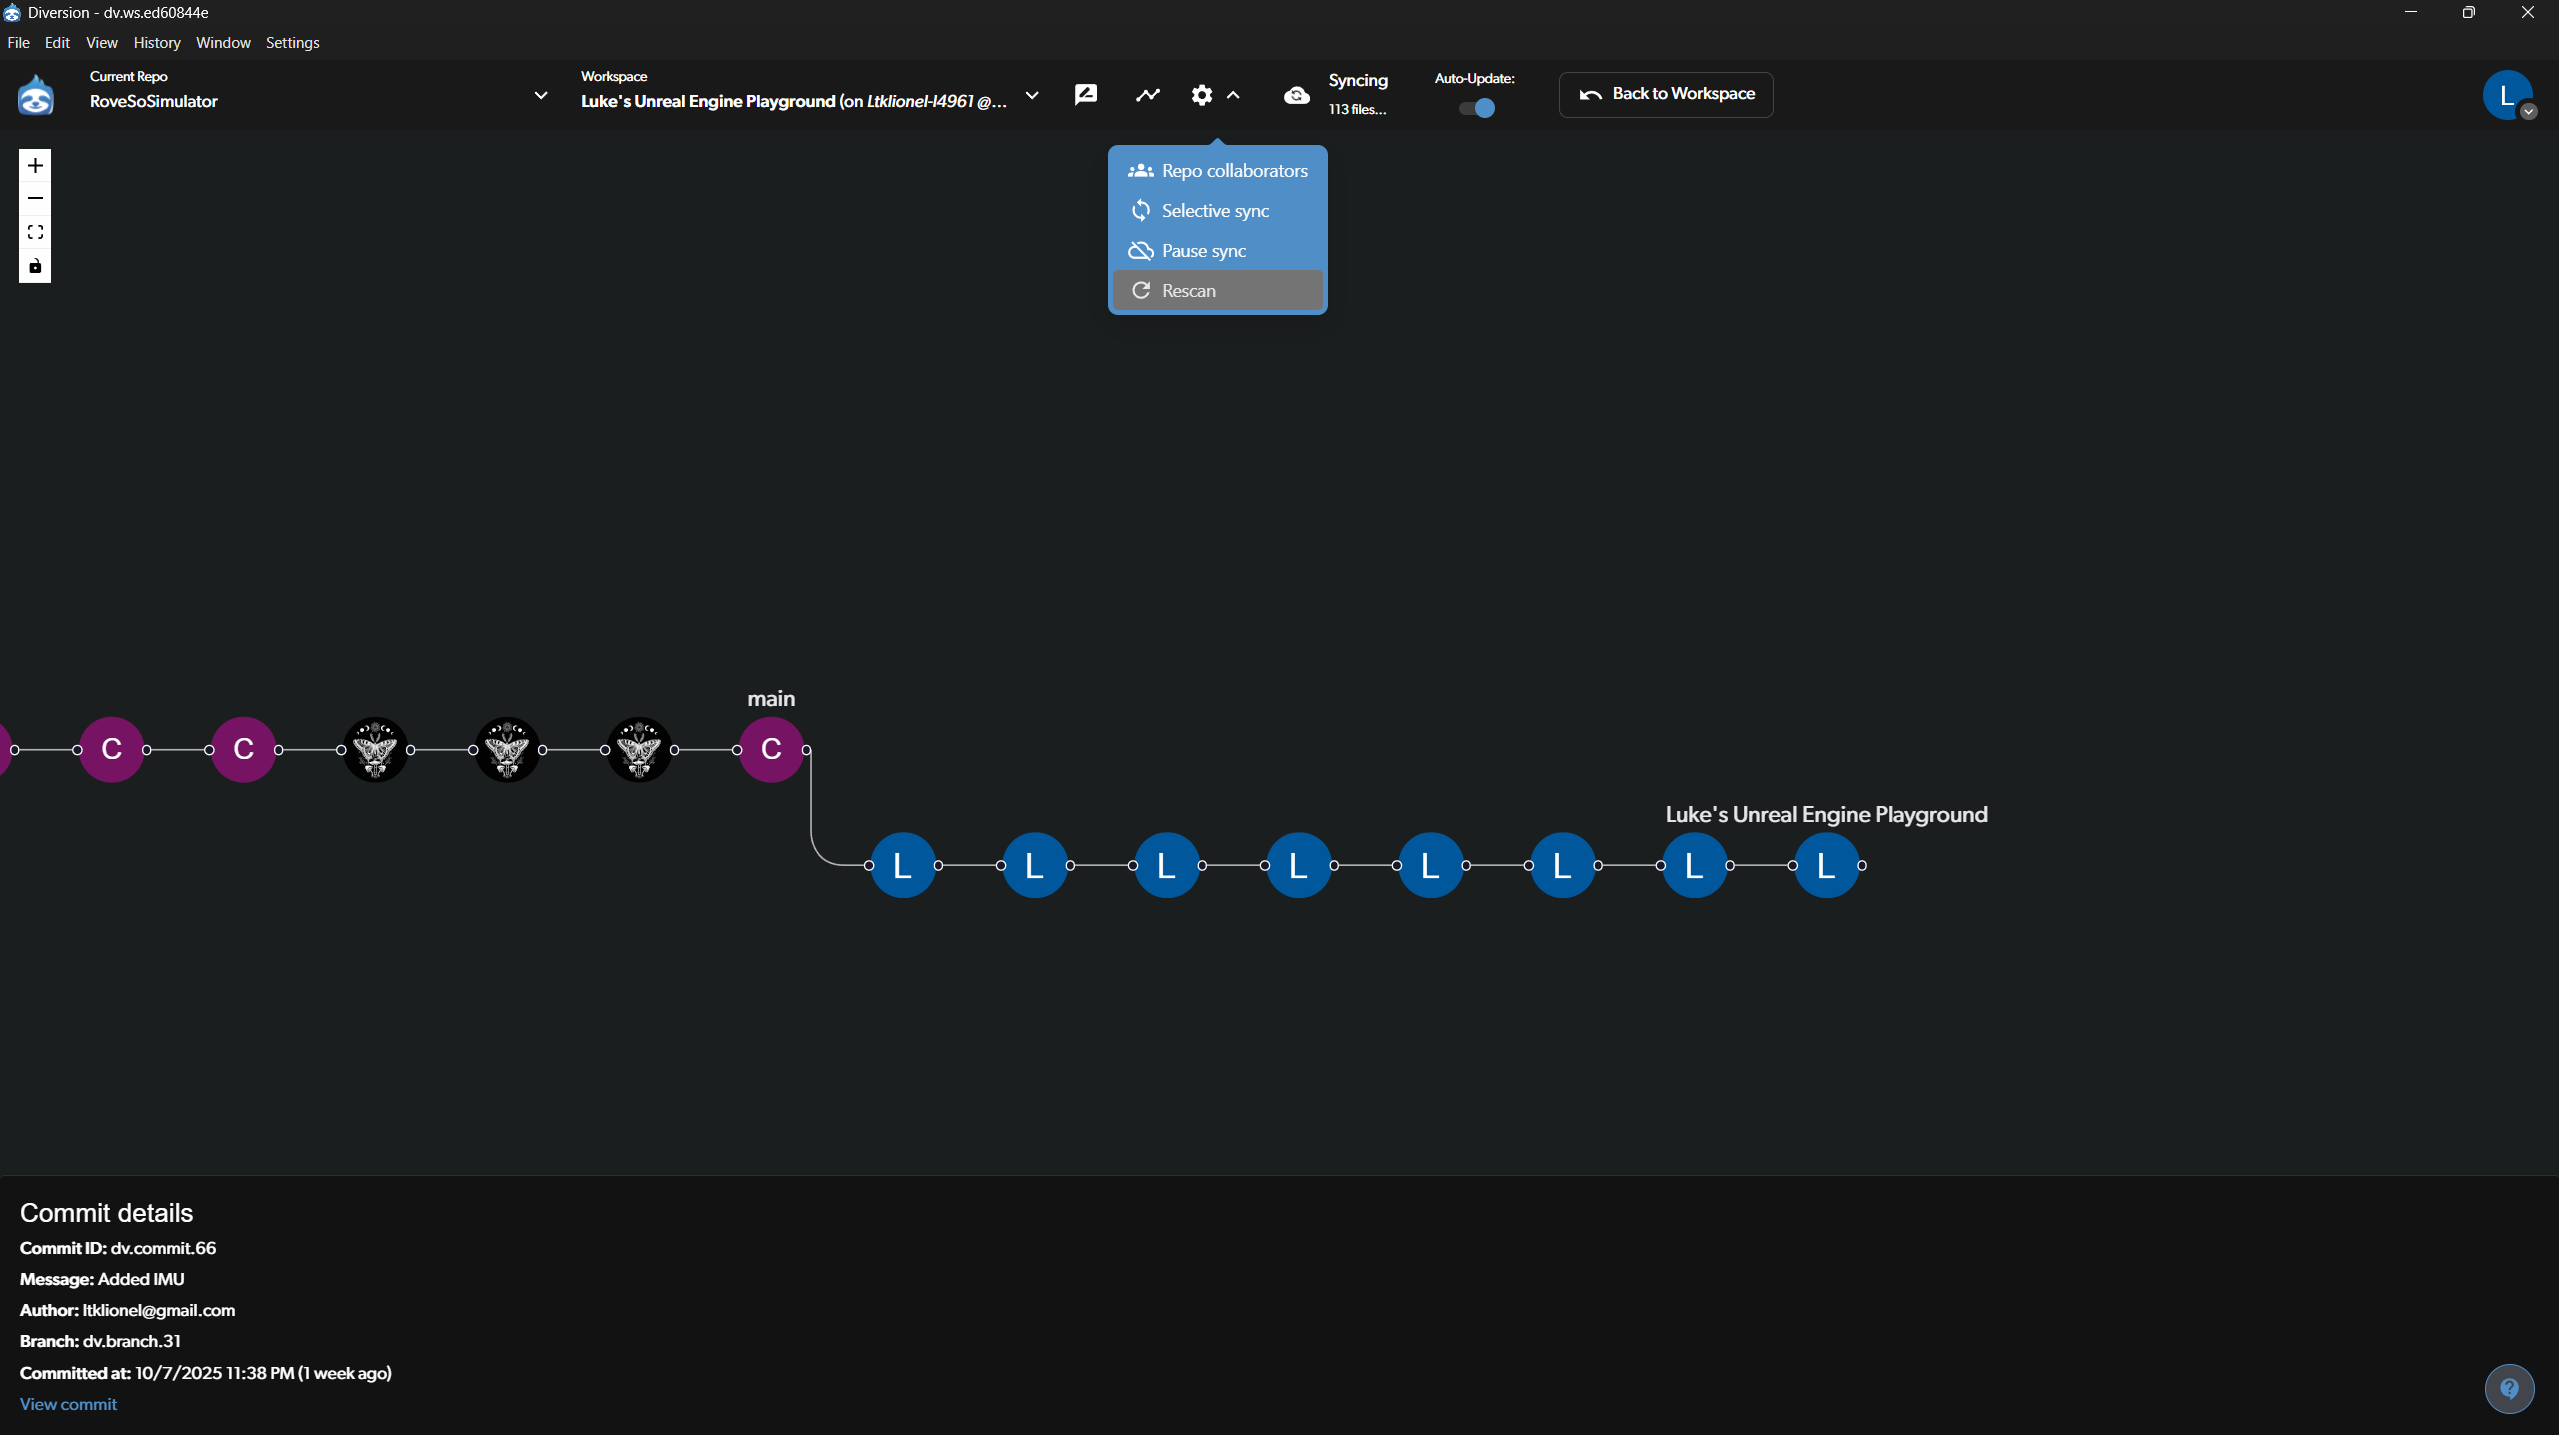
Task: Toggle the Auto-Update switch
Action: pos(1477,108)
